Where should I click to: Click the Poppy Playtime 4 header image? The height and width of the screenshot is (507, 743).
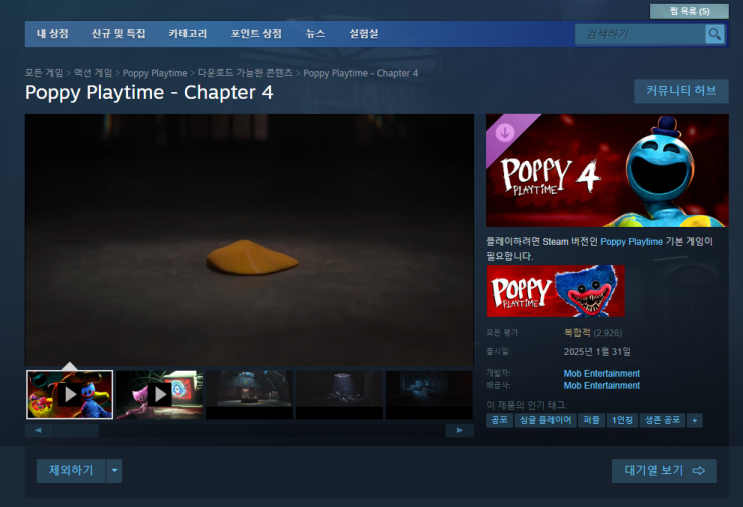(607, 171)
